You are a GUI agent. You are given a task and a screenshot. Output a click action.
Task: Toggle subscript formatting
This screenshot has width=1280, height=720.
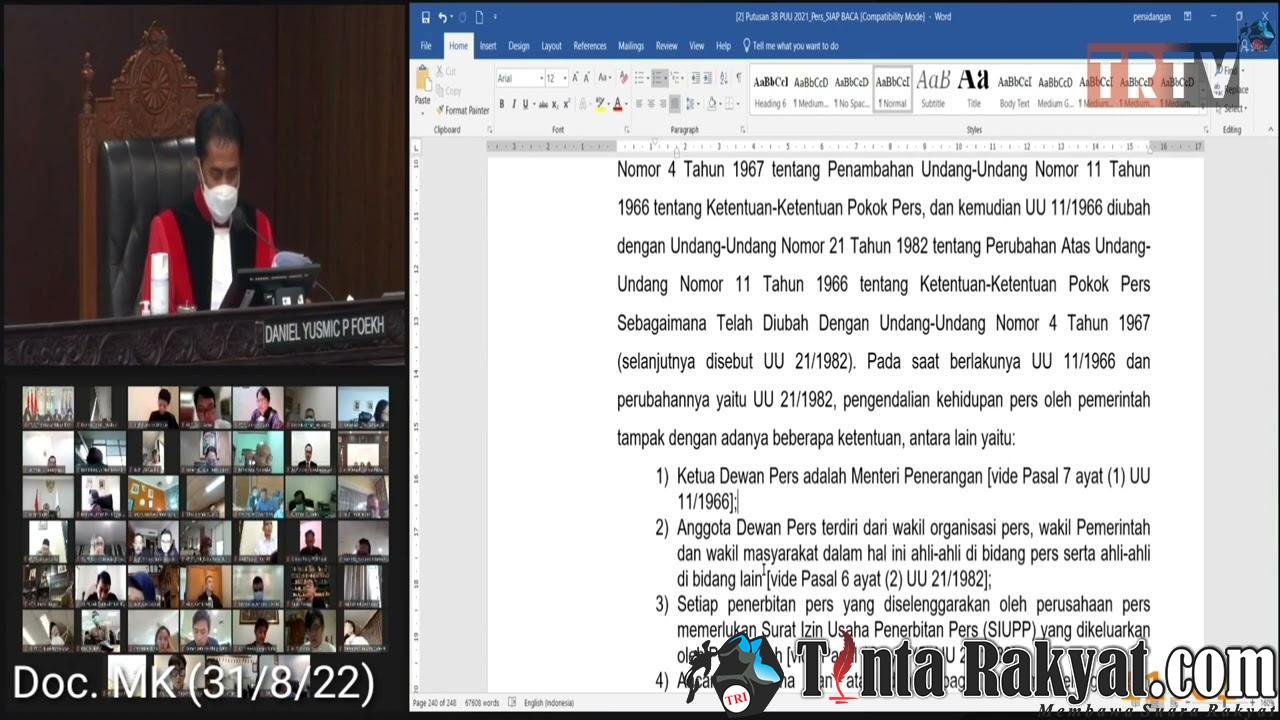point(555,104)
